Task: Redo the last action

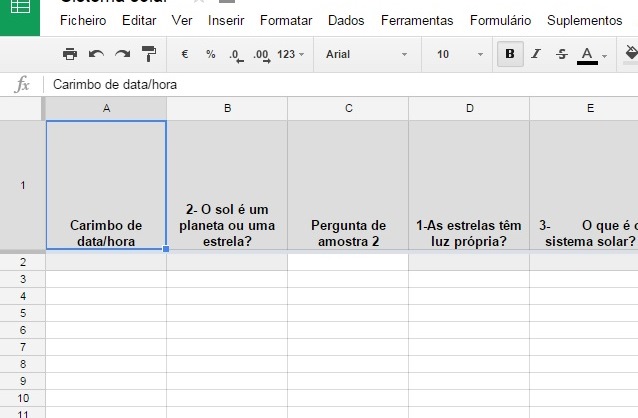Action: pyautogui.click(x=122, y=54)
